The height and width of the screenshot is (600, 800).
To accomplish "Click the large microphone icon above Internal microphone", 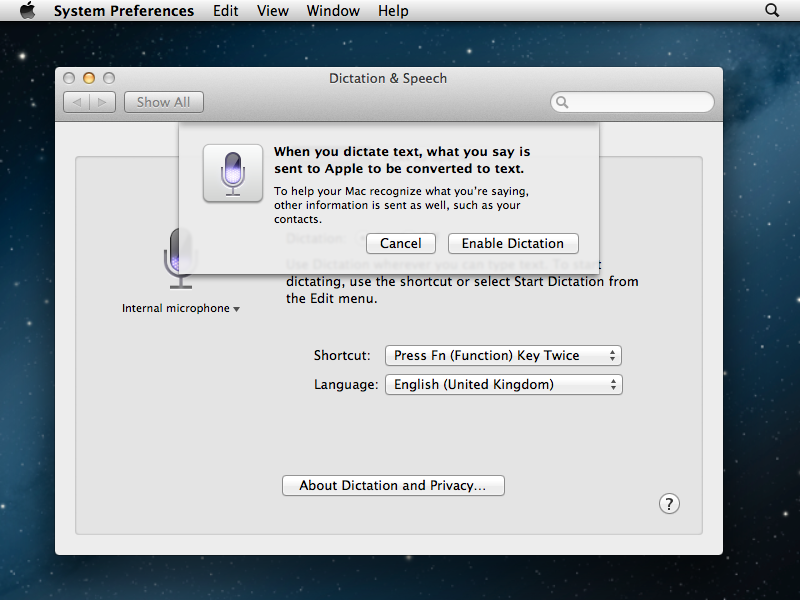I will pyautogui.click(x=180, y=258).
